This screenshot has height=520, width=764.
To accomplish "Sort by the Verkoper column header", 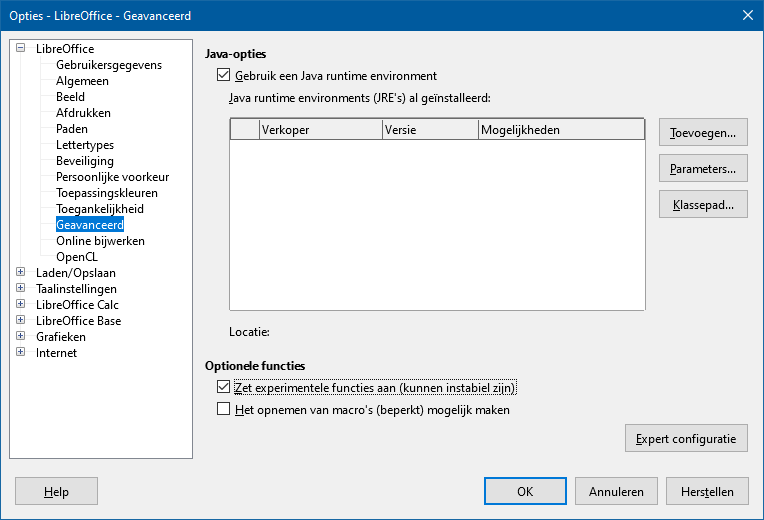I will [x=321, y=130].
